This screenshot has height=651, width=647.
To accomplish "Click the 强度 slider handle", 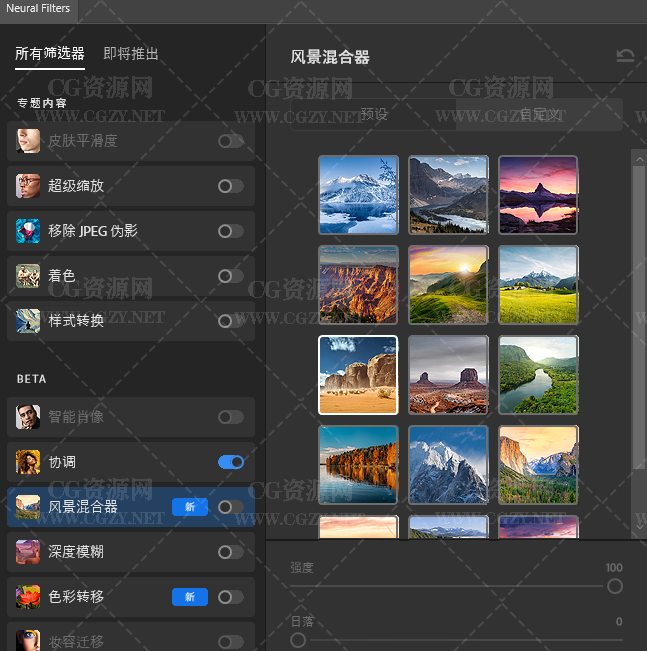I will [614, 586].
